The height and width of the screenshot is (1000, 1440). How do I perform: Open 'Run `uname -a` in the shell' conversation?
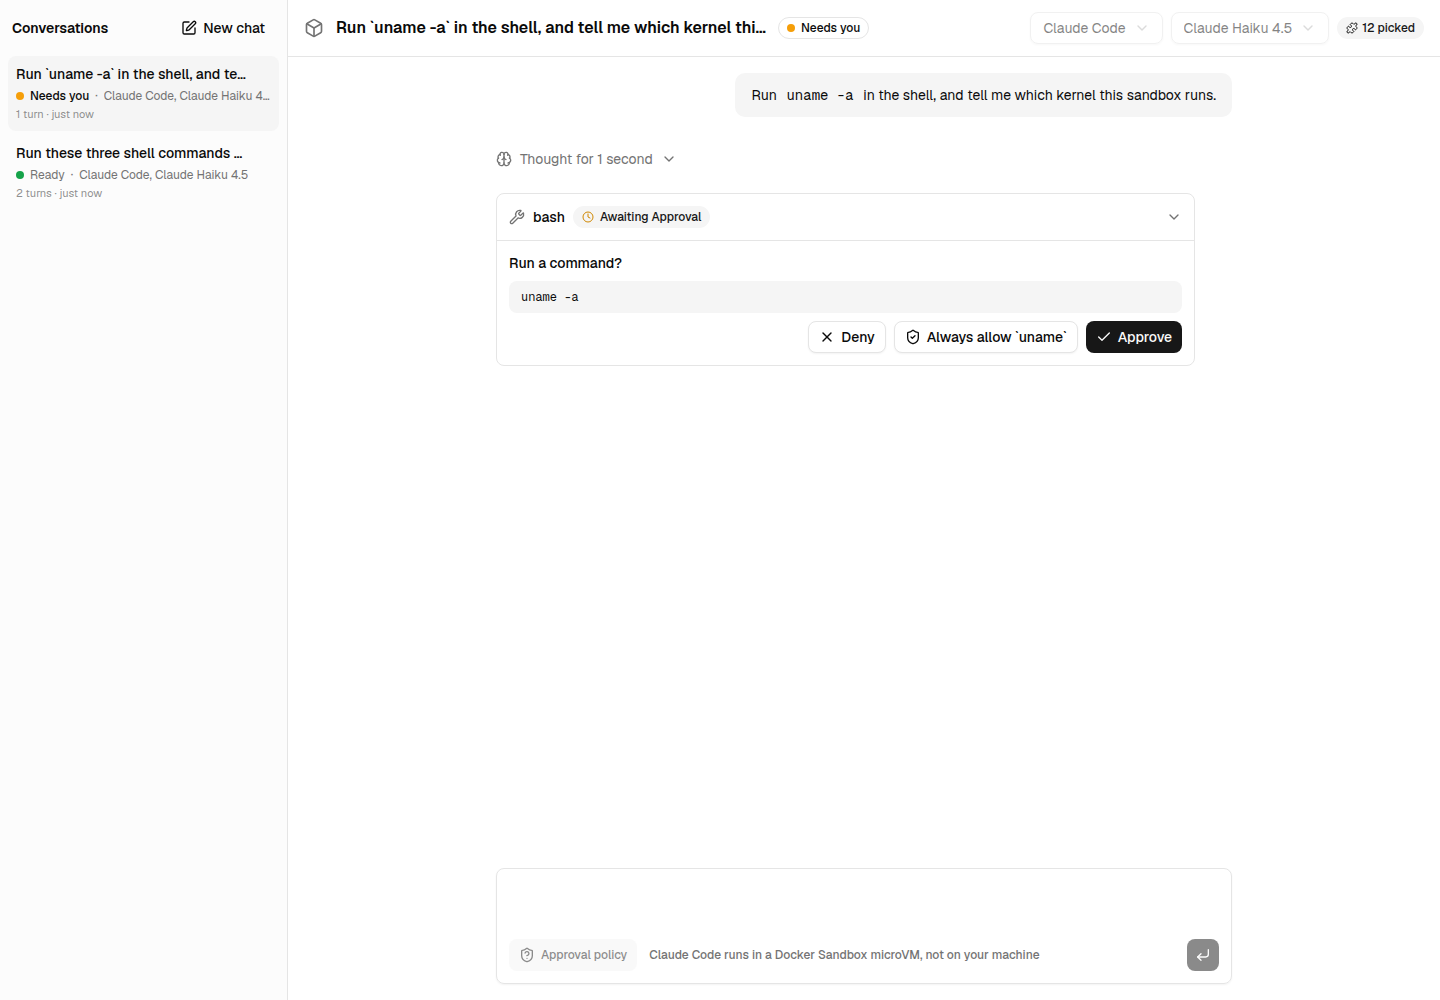[143, 93]
